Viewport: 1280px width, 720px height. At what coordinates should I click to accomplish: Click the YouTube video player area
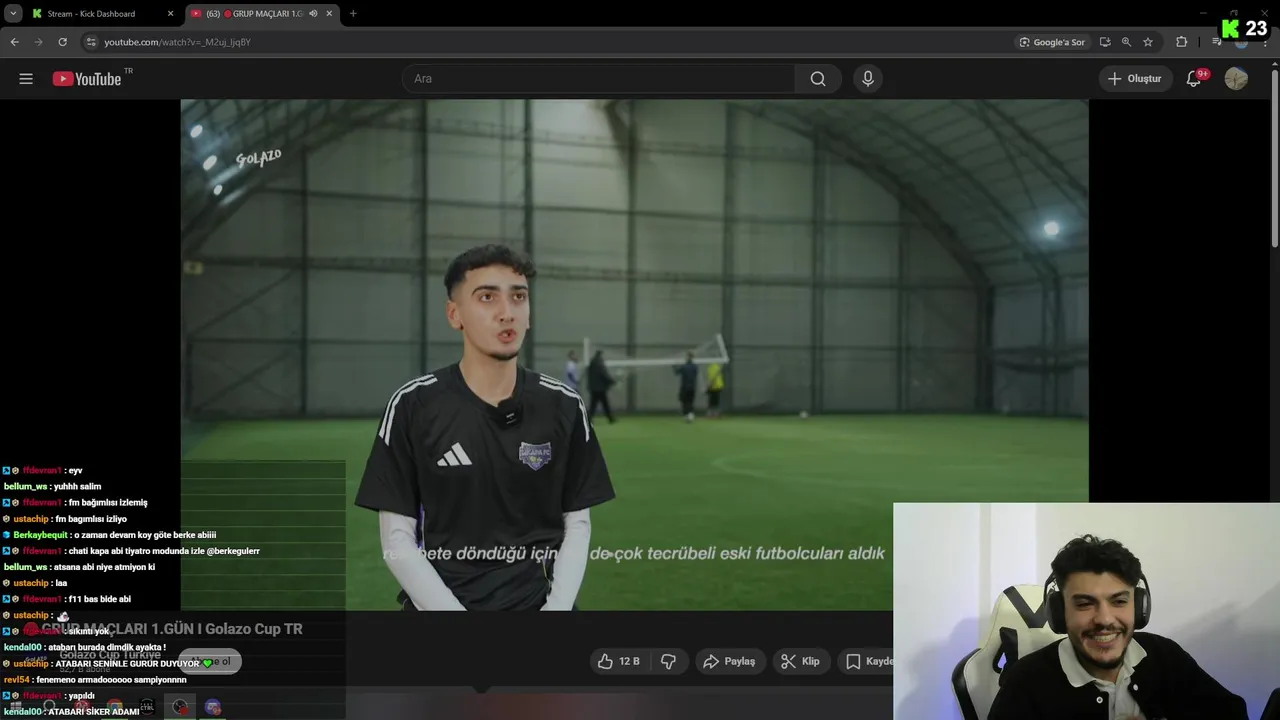click(x=634, y=355)
